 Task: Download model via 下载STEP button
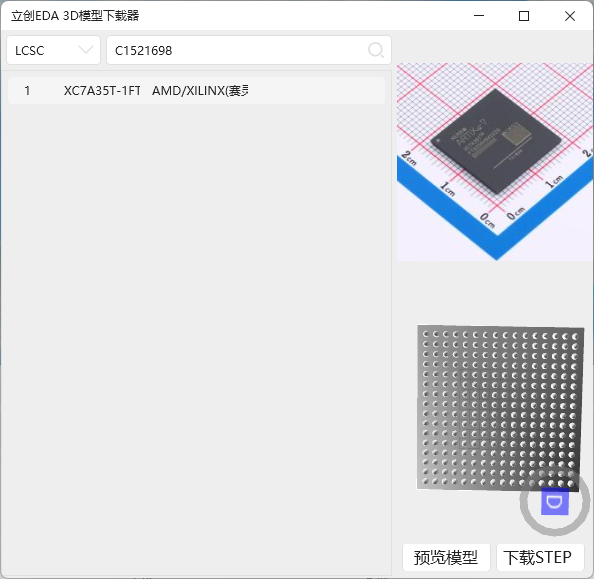[x=540, y=557]
